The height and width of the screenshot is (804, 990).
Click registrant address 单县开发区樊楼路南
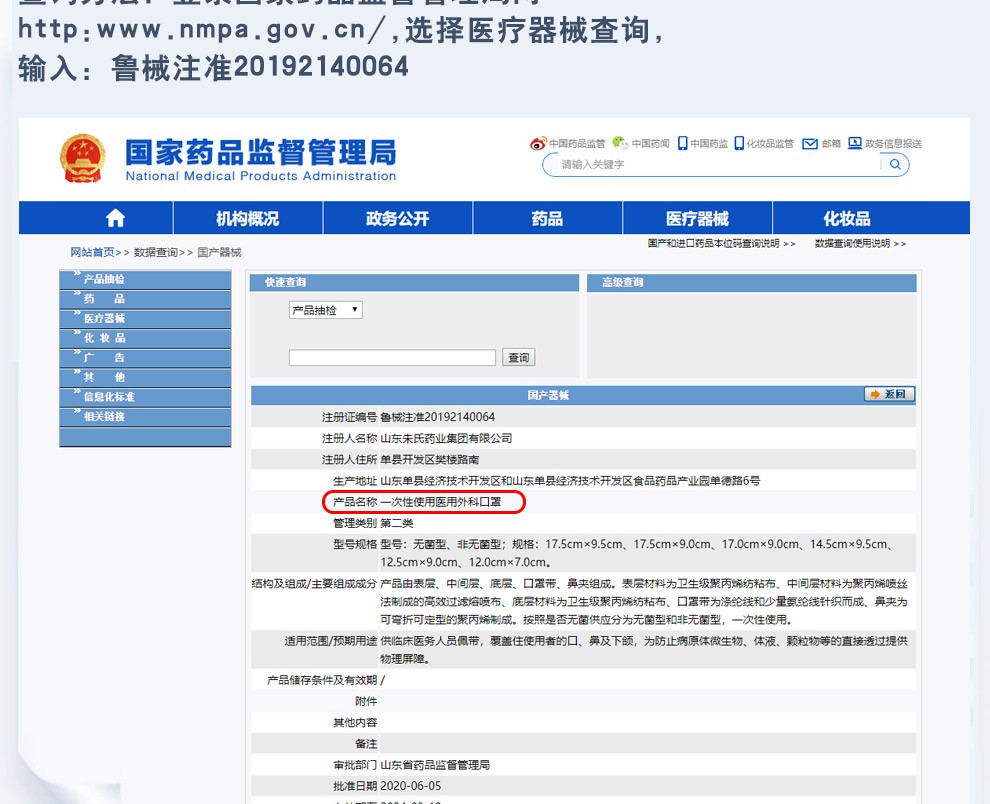(429, 459)
